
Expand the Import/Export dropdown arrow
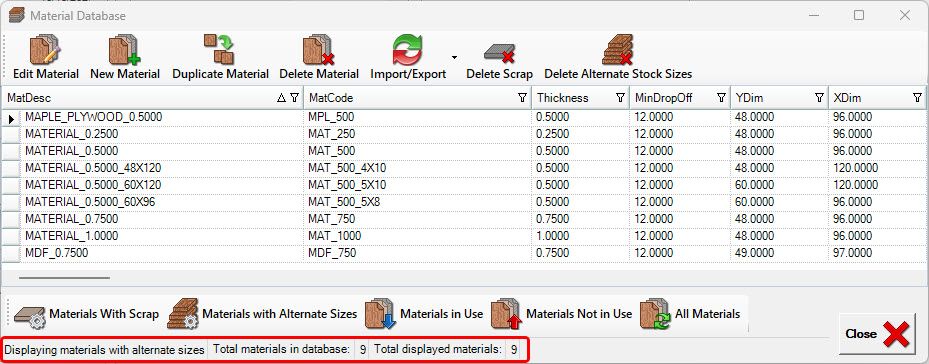coord(454,58)
